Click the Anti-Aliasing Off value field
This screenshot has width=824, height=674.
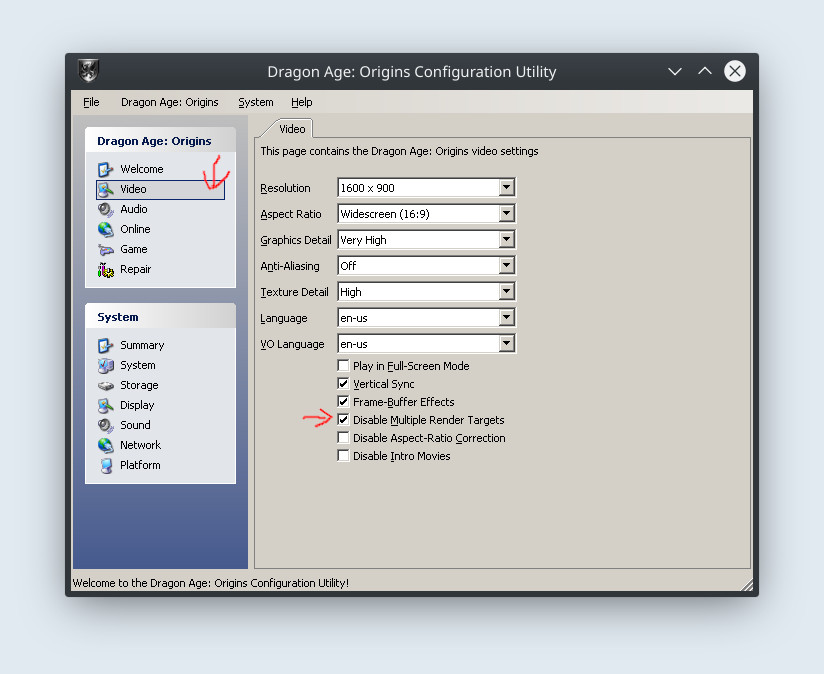click(x=419, y=265)
